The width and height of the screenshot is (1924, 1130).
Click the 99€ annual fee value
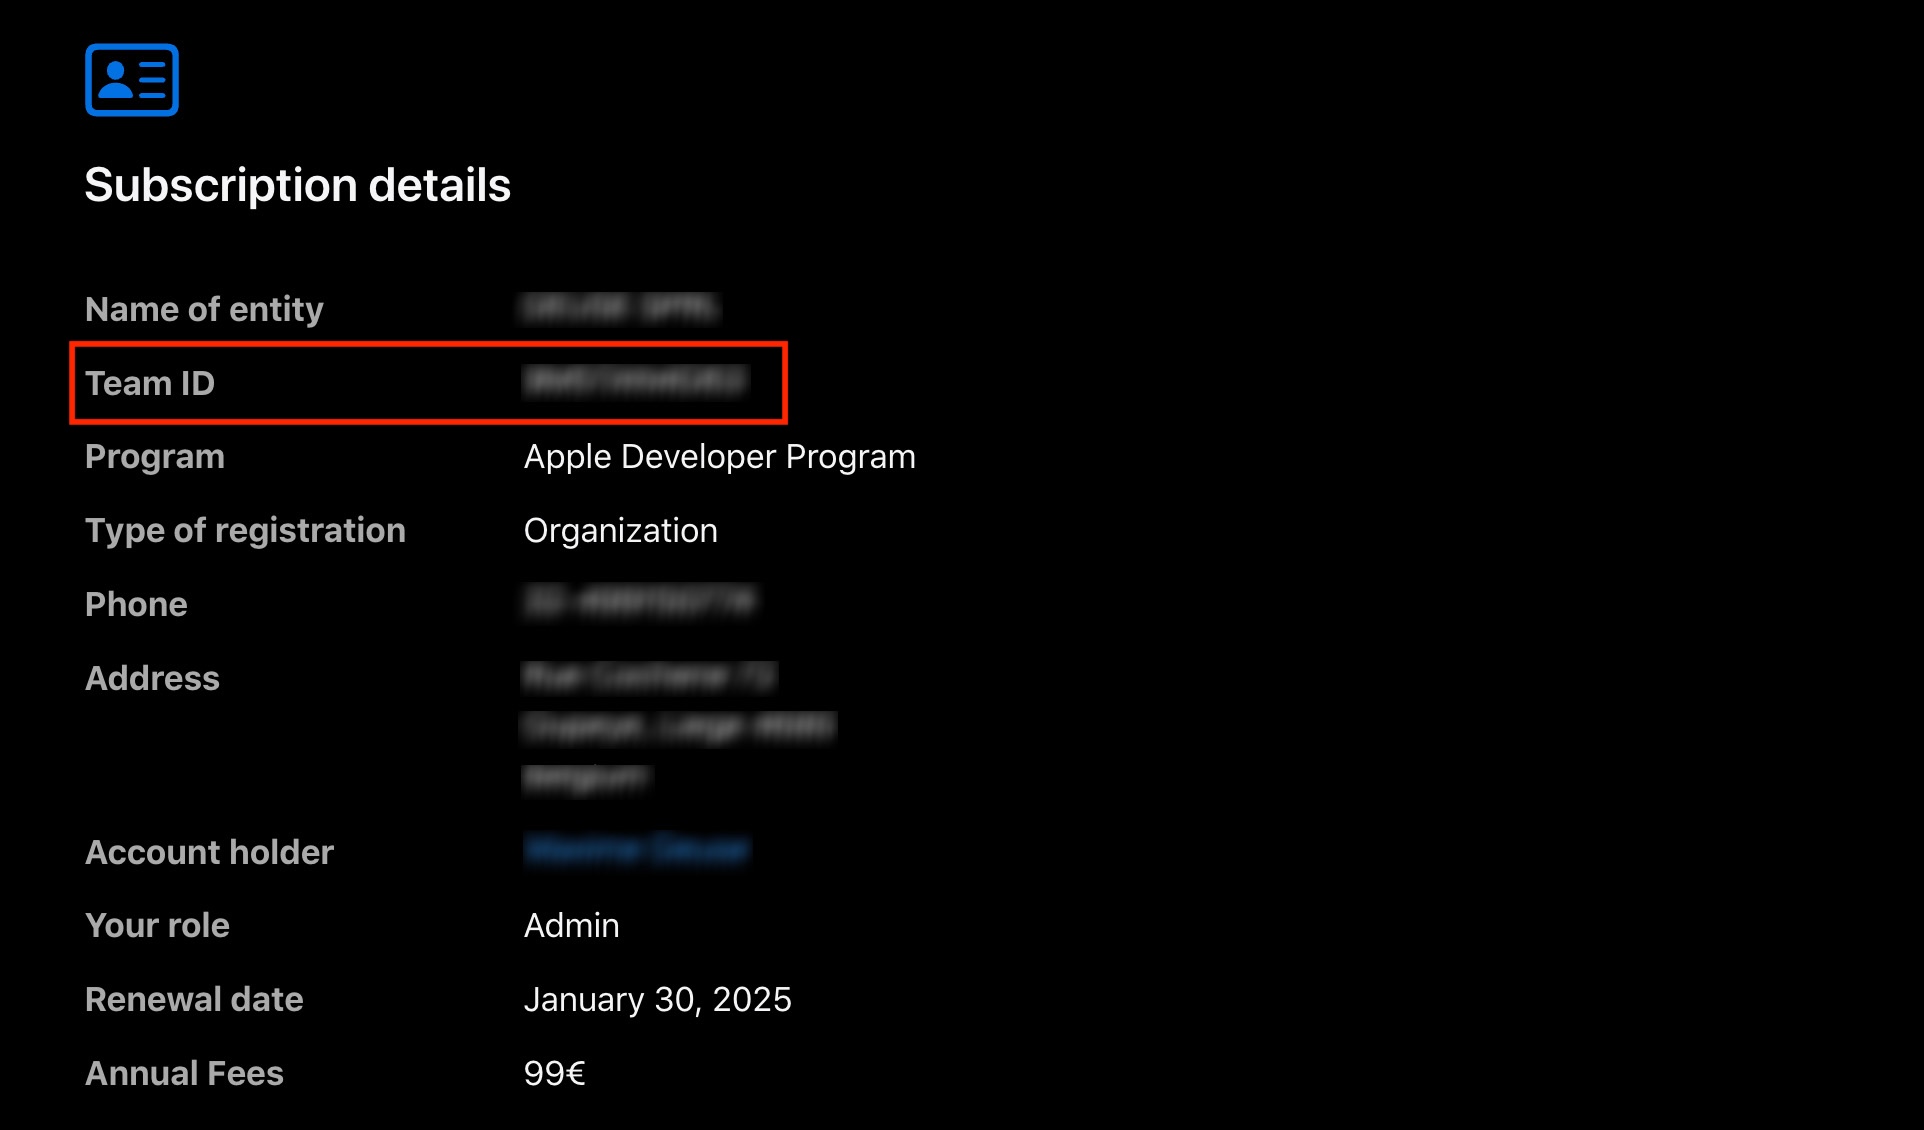(x=554, y=1074)
